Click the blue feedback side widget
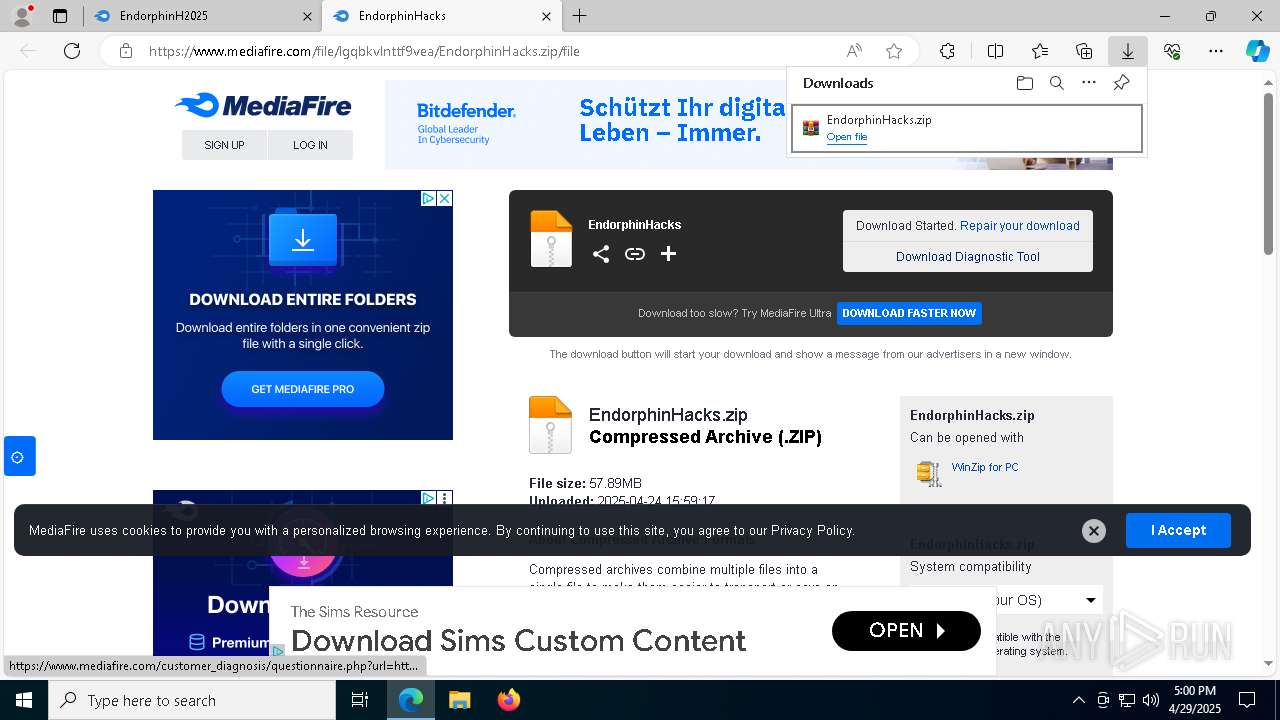Screen dimensions: 1280x720 (x=18, y=457)
